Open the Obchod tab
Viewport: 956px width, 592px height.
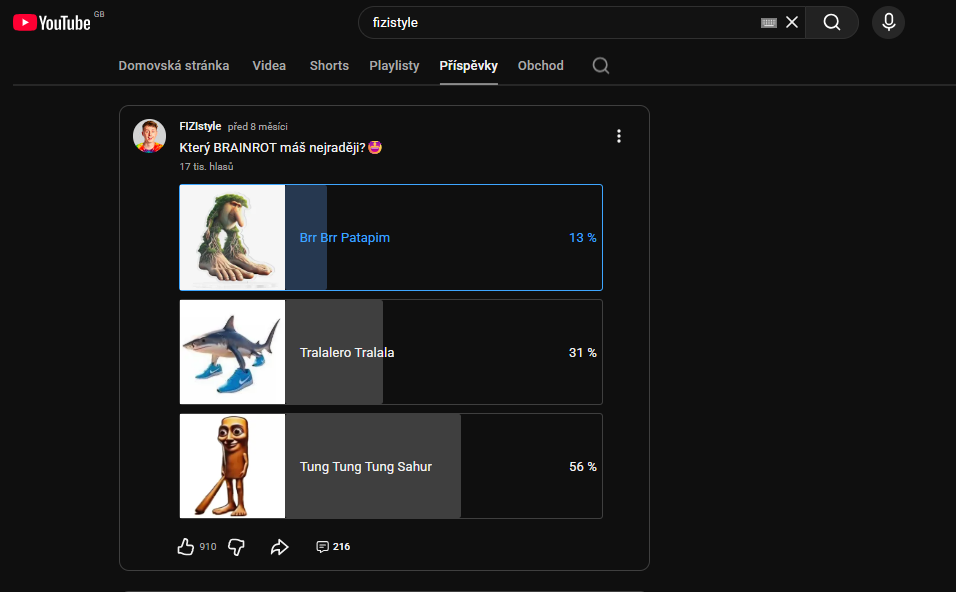pos(540,66)
